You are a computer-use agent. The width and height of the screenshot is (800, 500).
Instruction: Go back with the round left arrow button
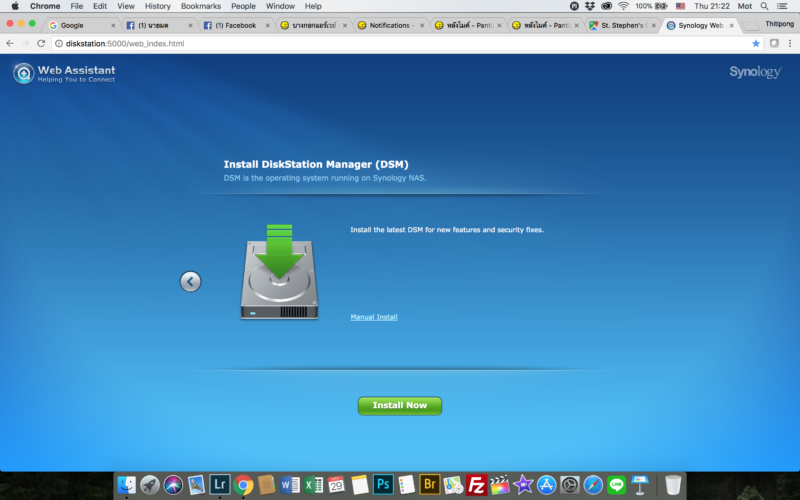point(190,282)
